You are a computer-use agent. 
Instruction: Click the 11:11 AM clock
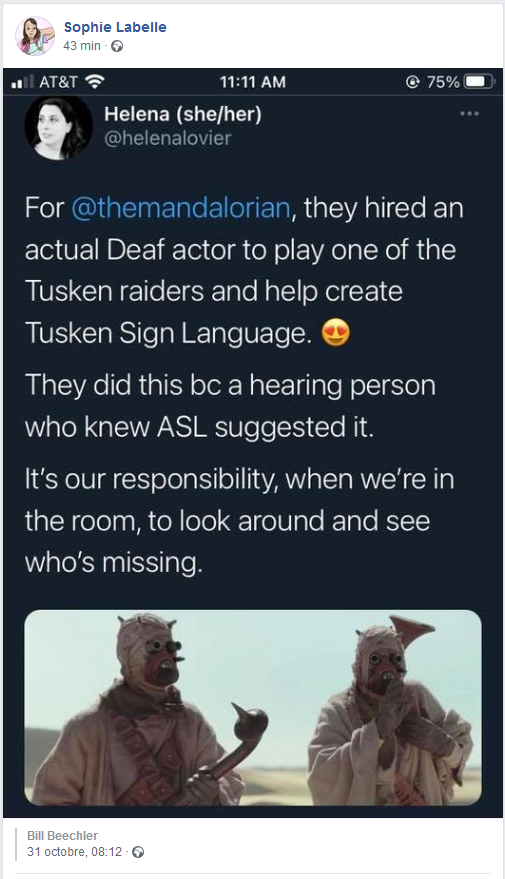click(253, 82)
